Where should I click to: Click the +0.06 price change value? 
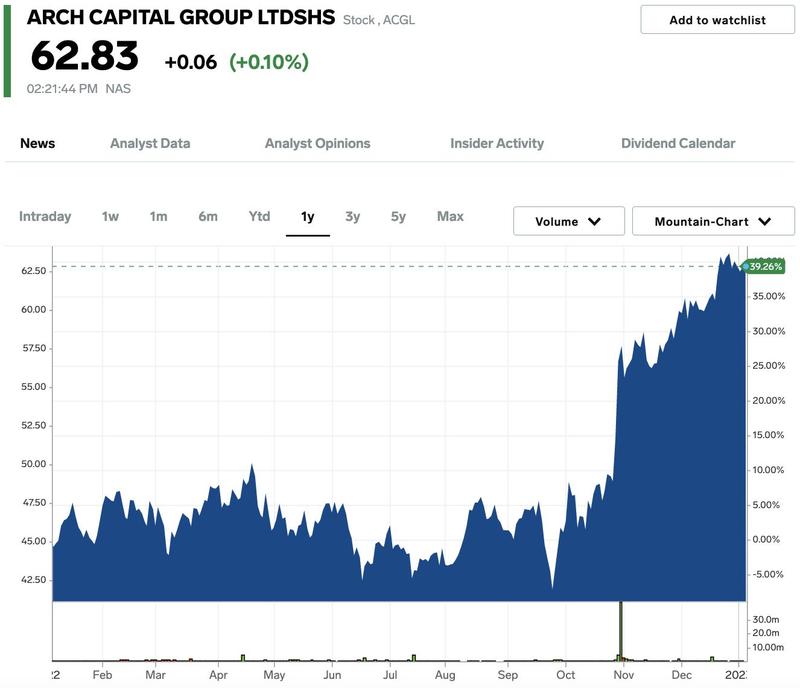point(191,62)
